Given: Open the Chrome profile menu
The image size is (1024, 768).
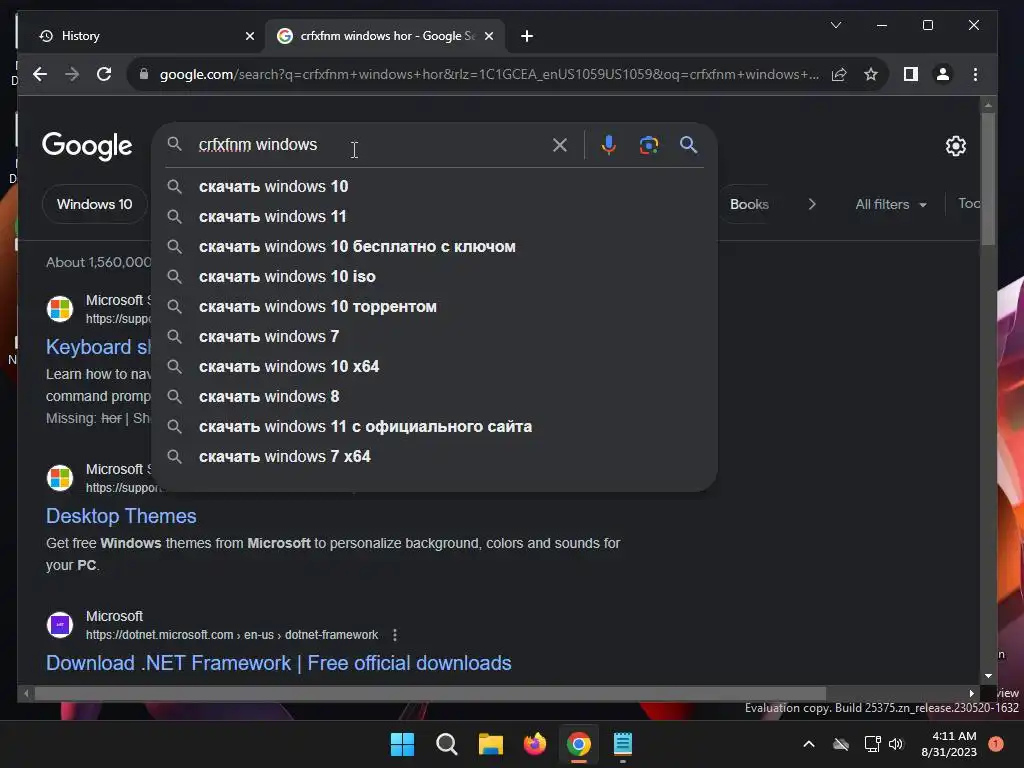Looking at the screenshot, I should coord(942,74).
